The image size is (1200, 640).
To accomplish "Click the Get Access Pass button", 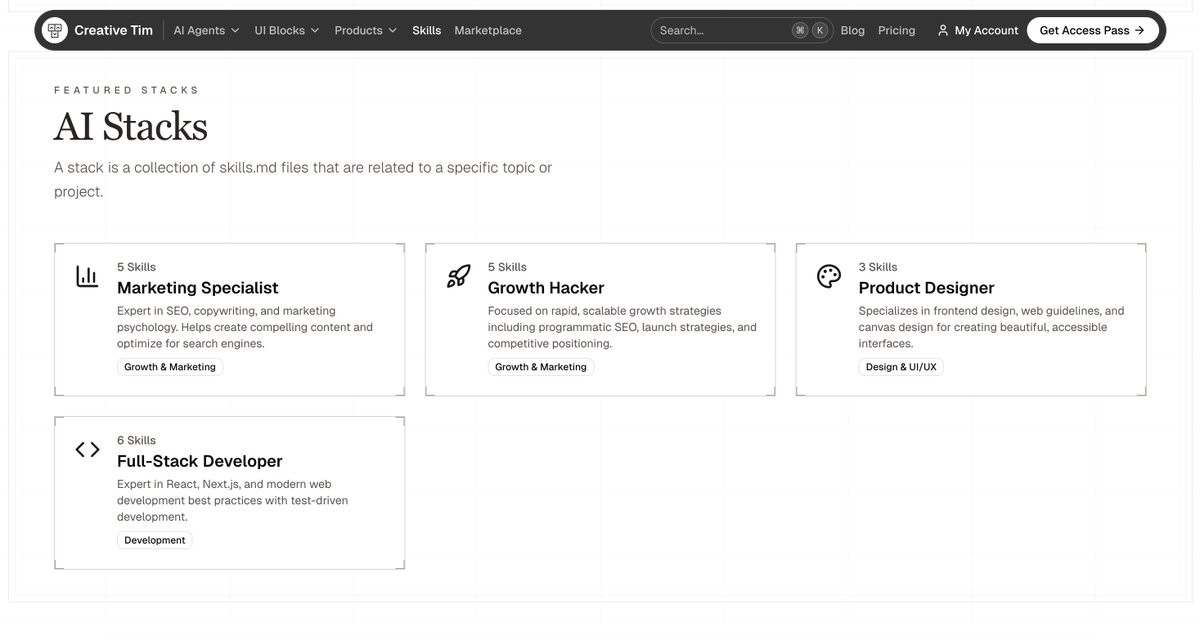I will 1093,30.
